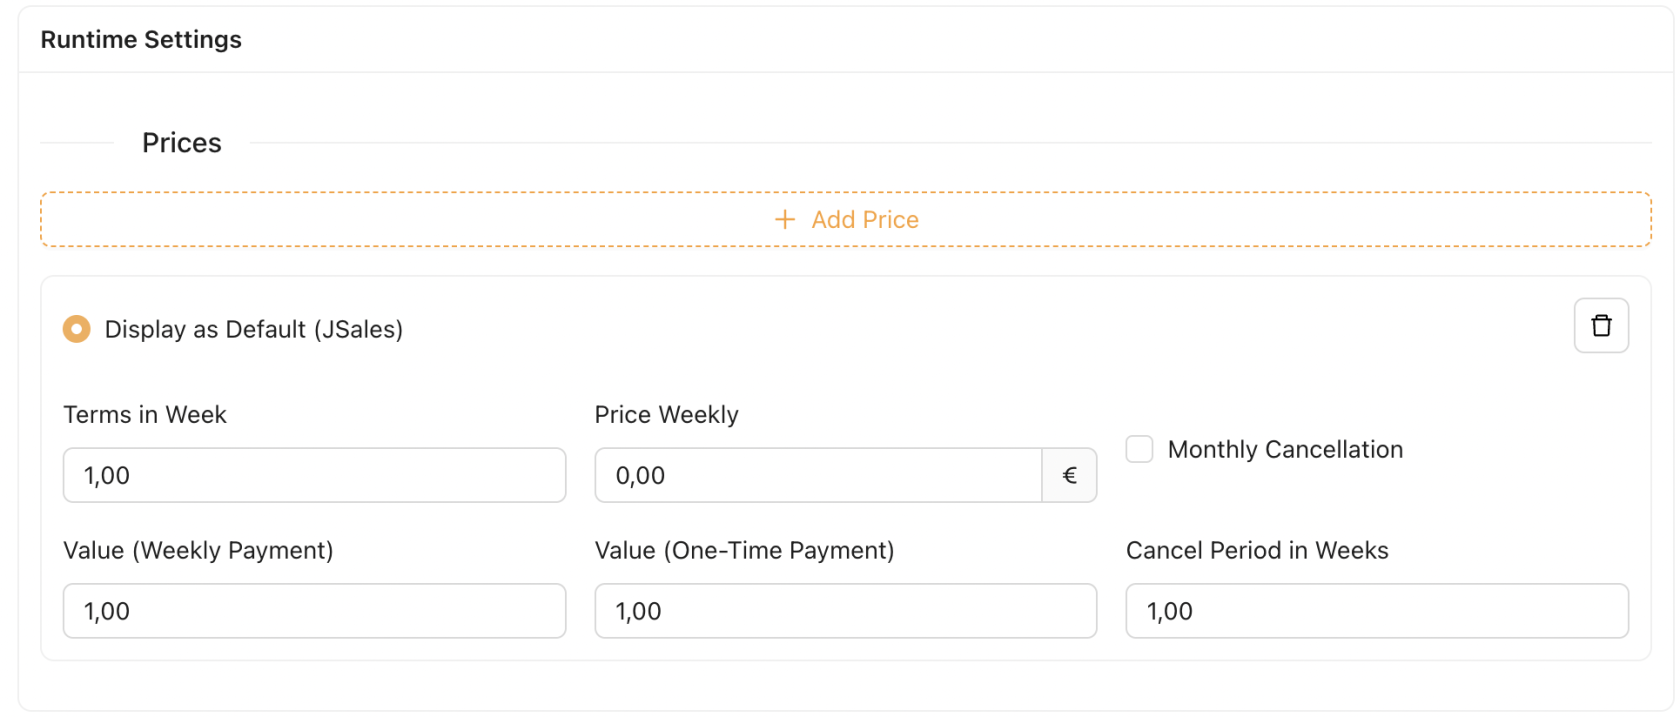The image size is (1680, 717).
Task: Click the Runtime Settings panel header
Action: pyautogui.click(x=141, y=40)
